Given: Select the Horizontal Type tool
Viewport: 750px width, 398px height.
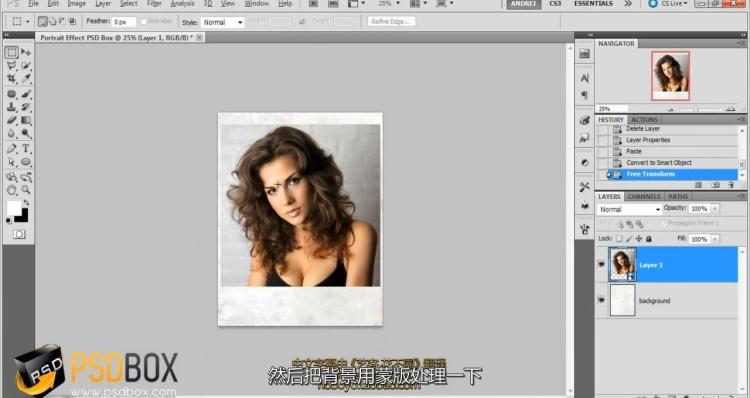Looking at the screenshot, I should (26, 148).
